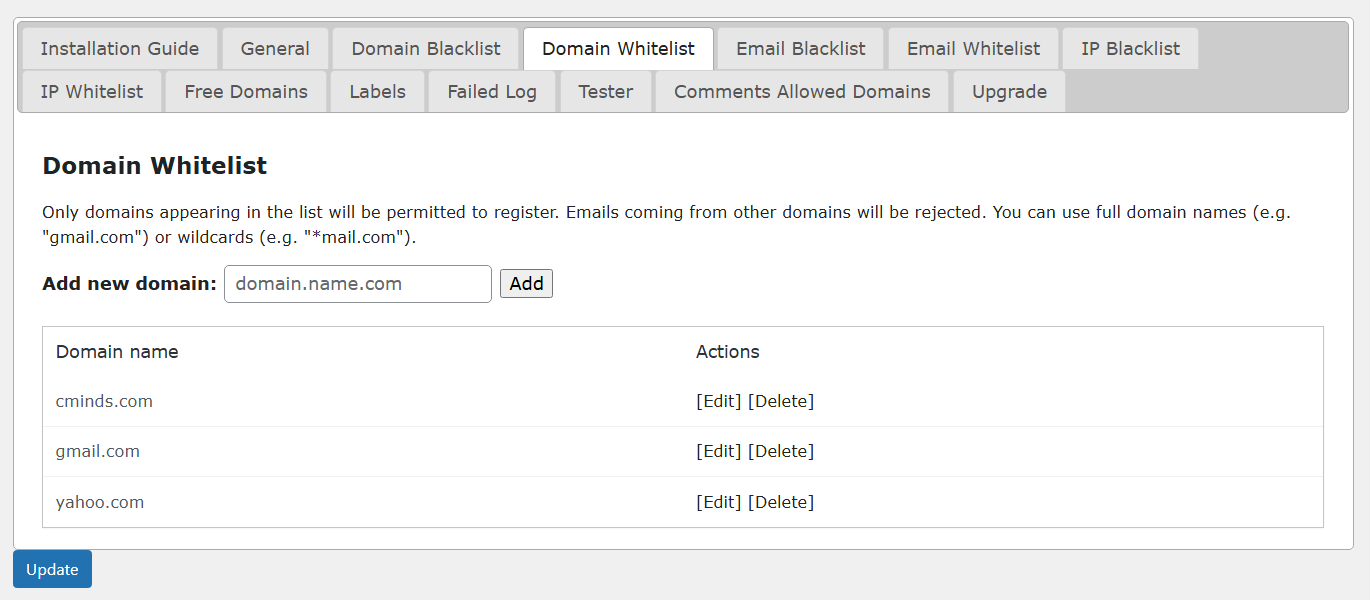This screenshot has height=600, width=1370.
Task: Go to the Email Whitelist tab
Action: 973,49
